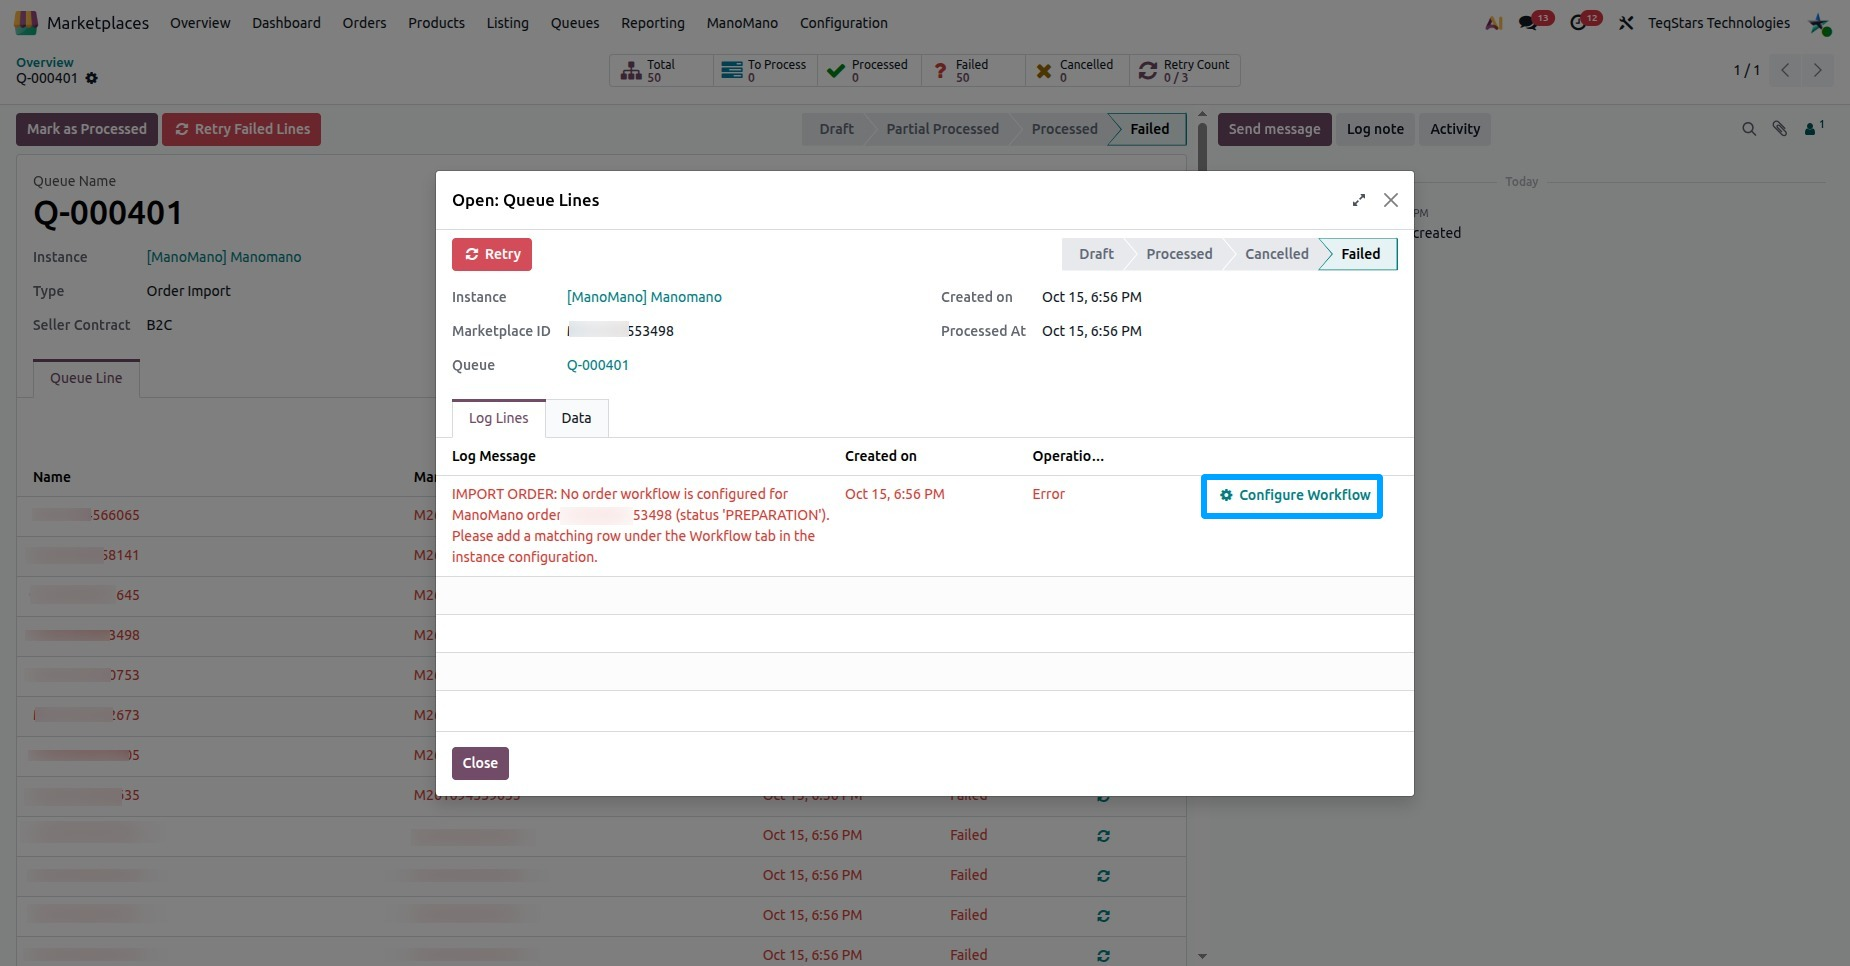Click the Close button in dialog
The height and width of the screenshot is (966, 1850).
click(x=480, y=763)
